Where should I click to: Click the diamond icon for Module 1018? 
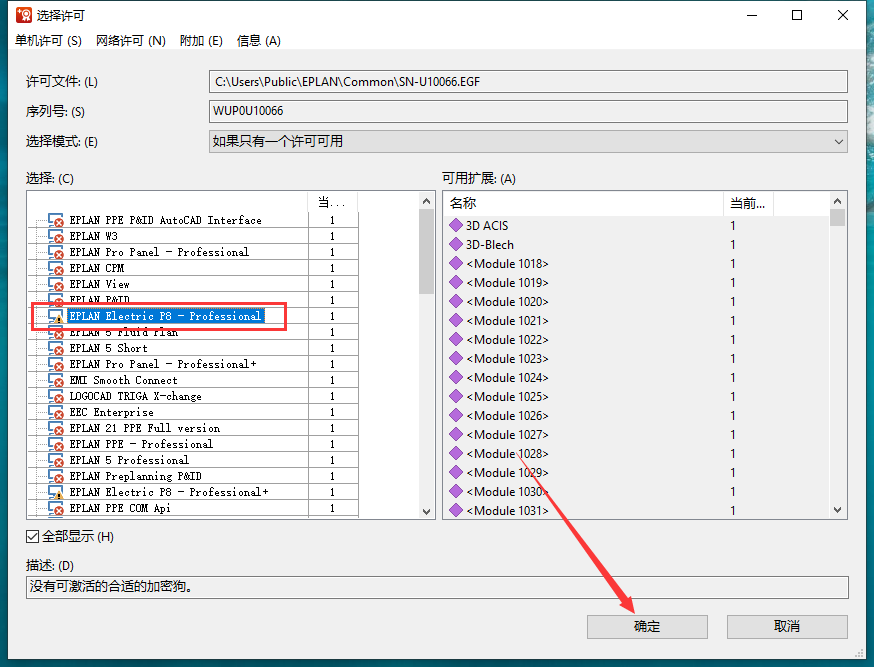click(x=456, y=263)
